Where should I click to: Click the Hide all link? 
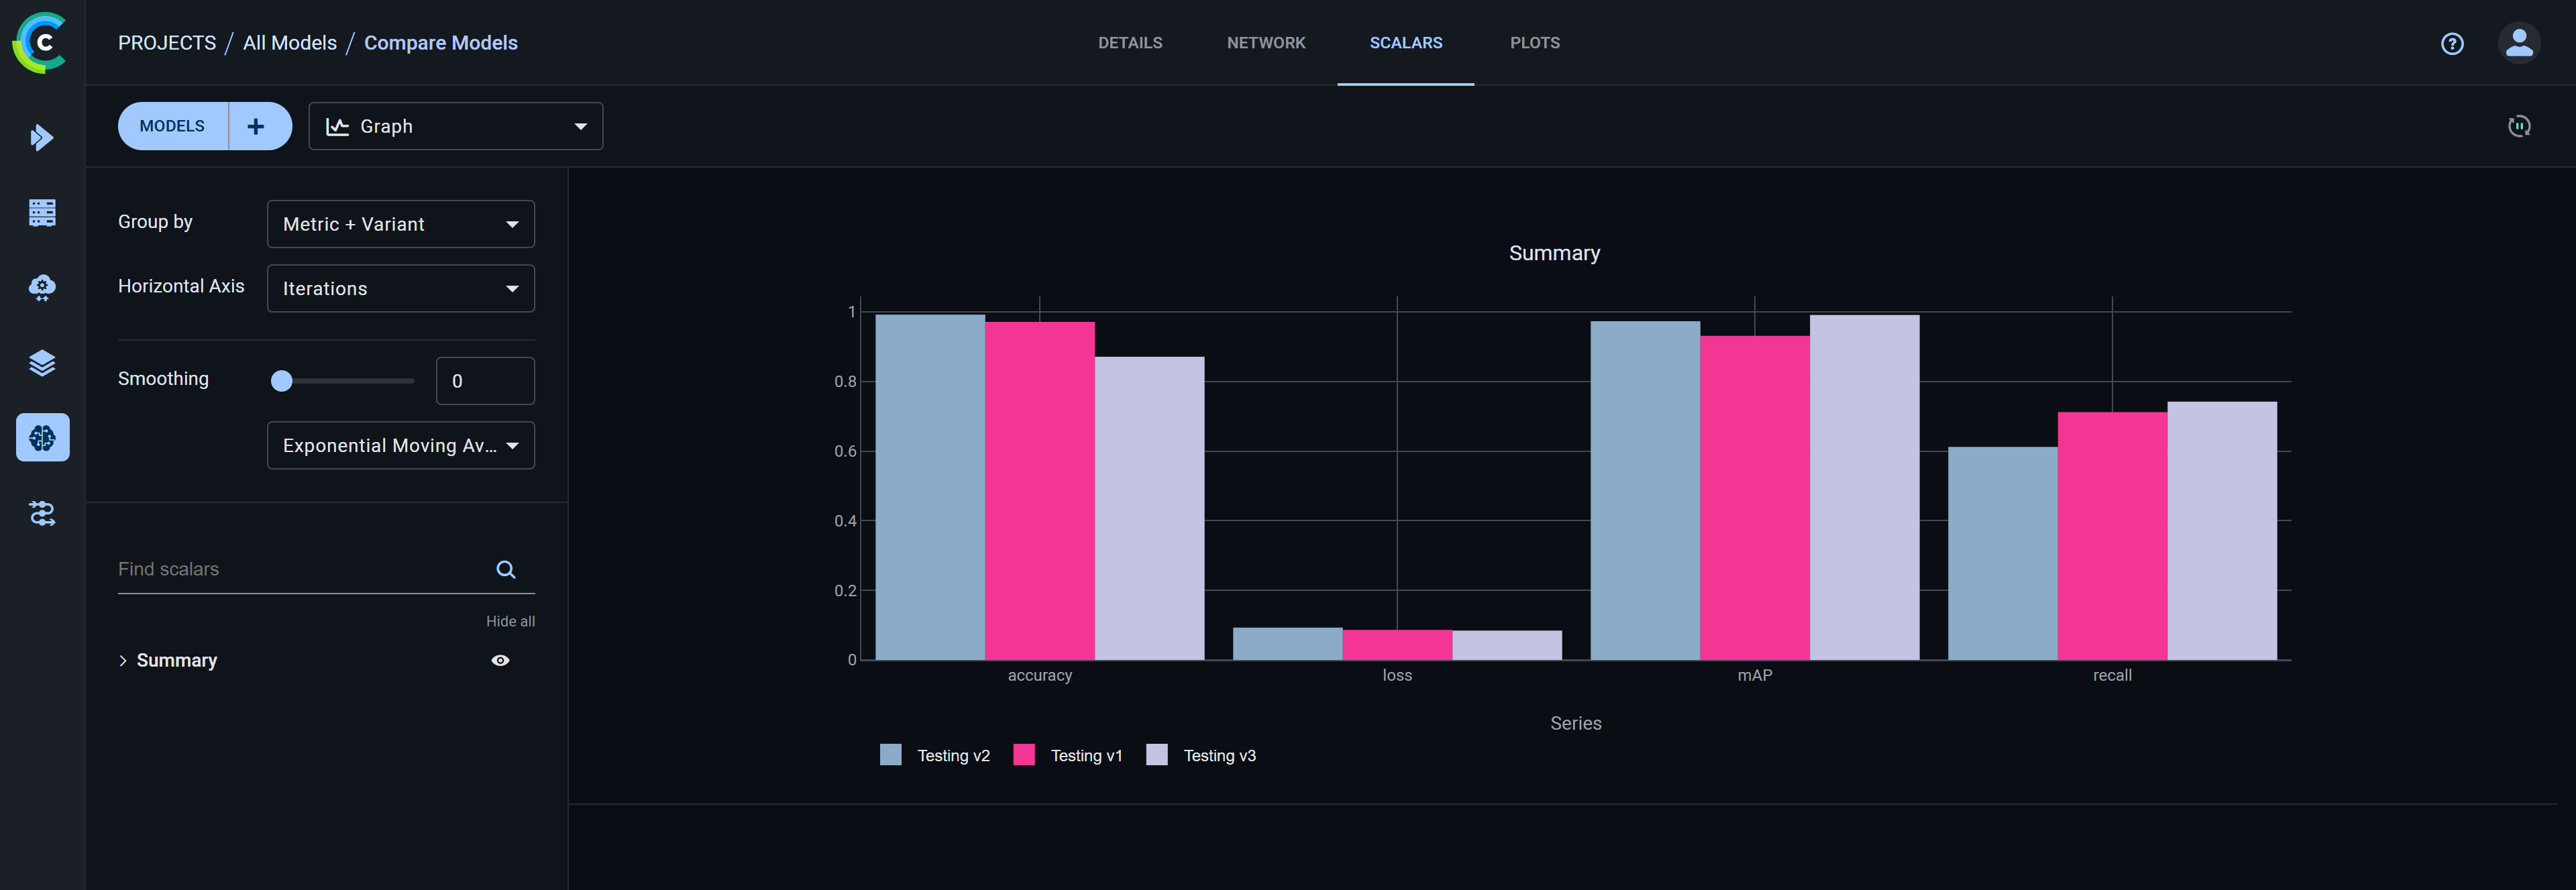(x=510, y=620)
